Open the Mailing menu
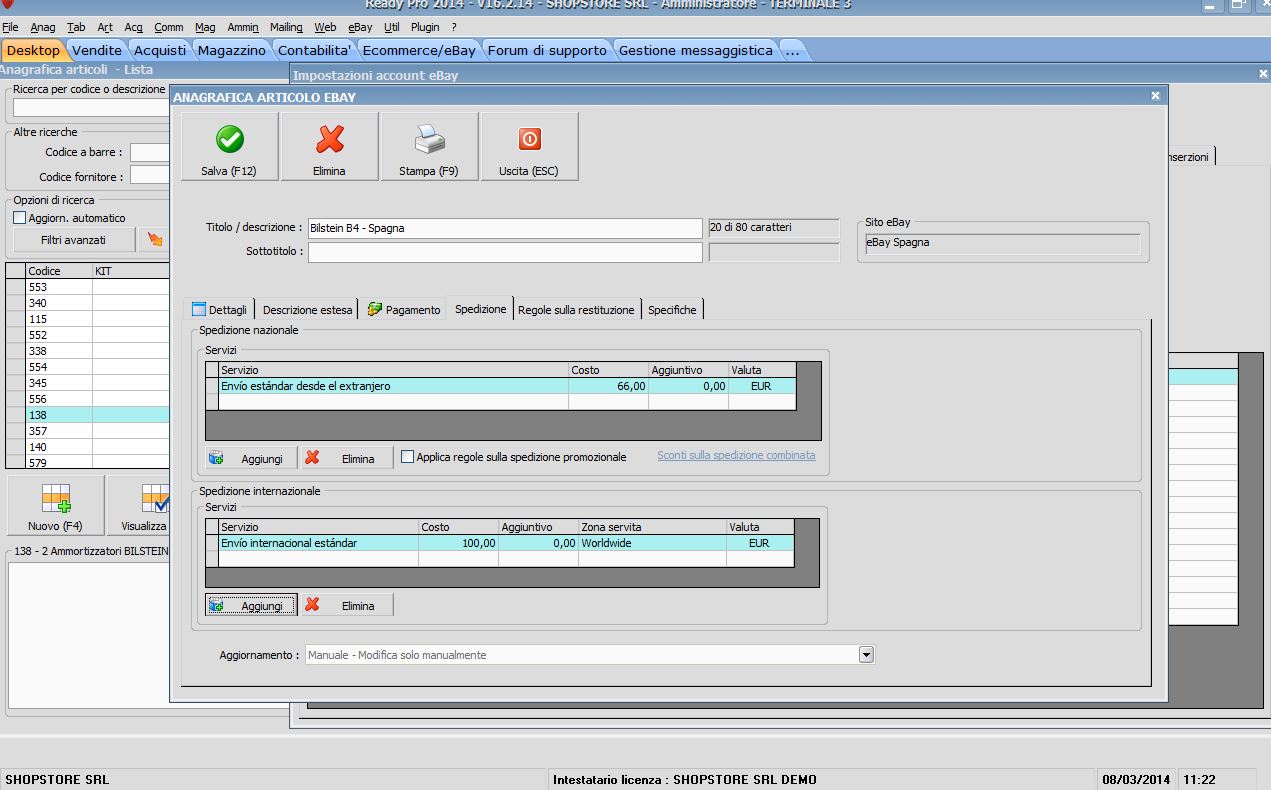 [x=286, y=27]
